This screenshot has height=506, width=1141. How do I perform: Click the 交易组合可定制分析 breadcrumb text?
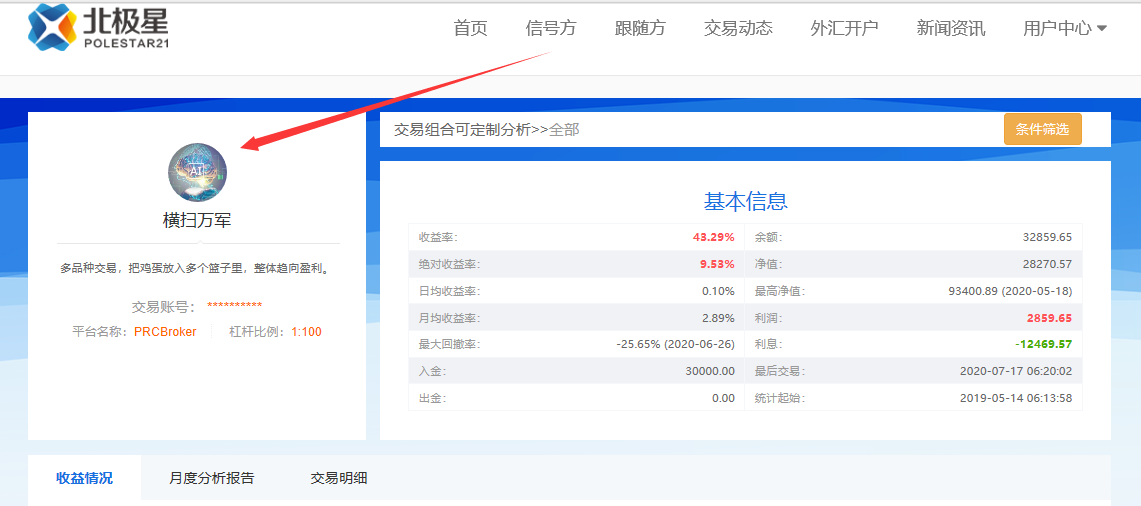click(462, 129)
